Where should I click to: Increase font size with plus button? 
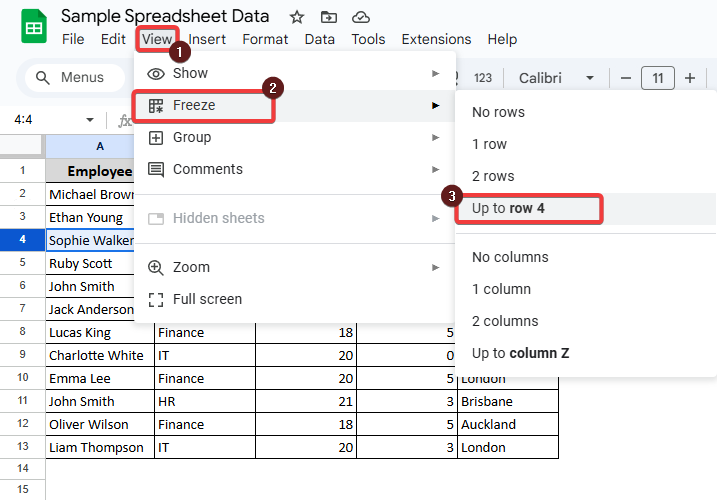point(689,78)
